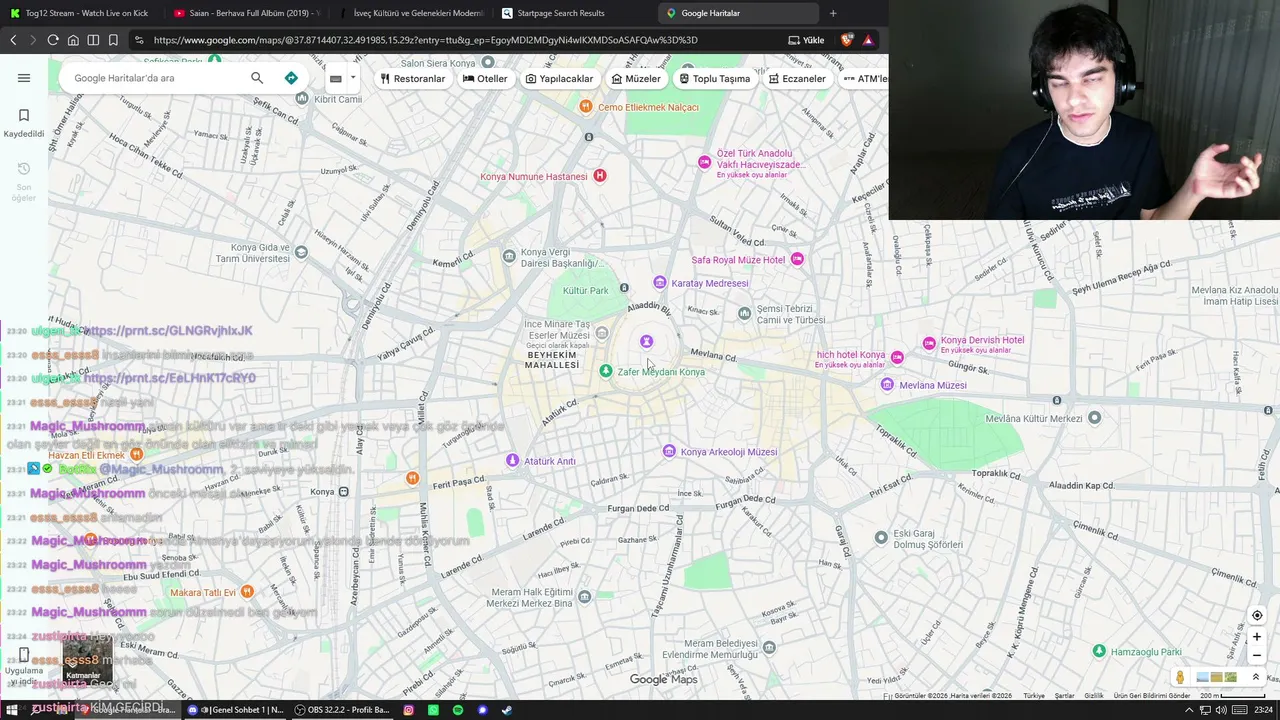1280x720 pixels.
Task: Open the Google Maps hamburger menu
Action: pos(24,78)
